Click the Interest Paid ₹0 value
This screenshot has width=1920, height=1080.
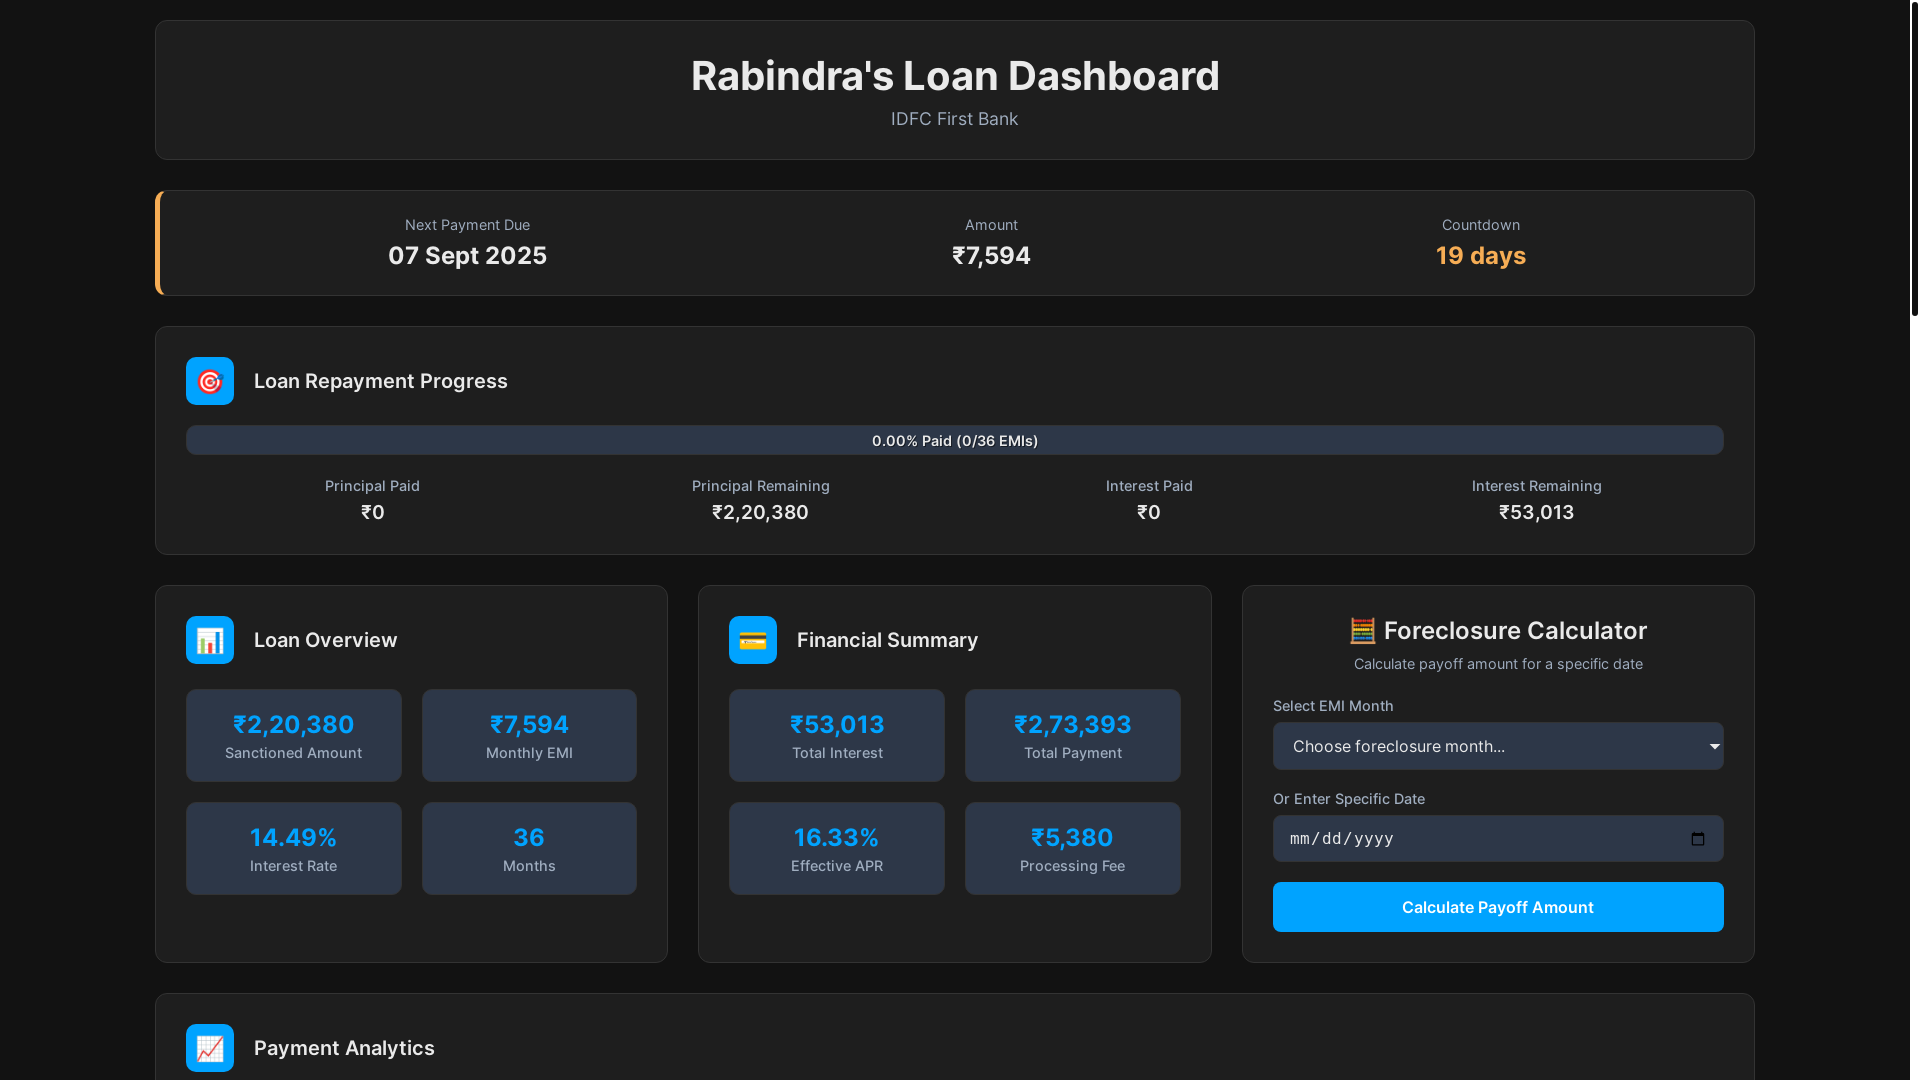pyautogui.click(x=1149, y=512)
